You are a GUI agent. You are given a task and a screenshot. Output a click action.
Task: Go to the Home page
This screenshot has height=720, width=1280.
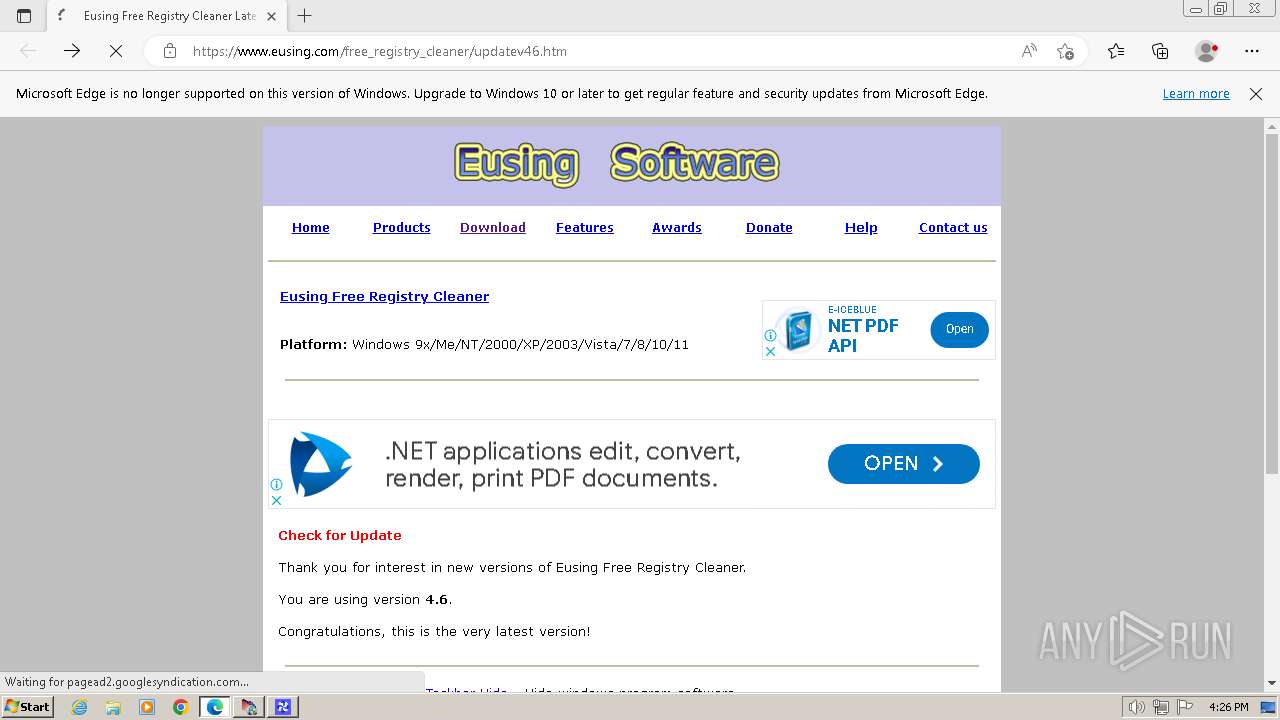[x=310, y=227]
